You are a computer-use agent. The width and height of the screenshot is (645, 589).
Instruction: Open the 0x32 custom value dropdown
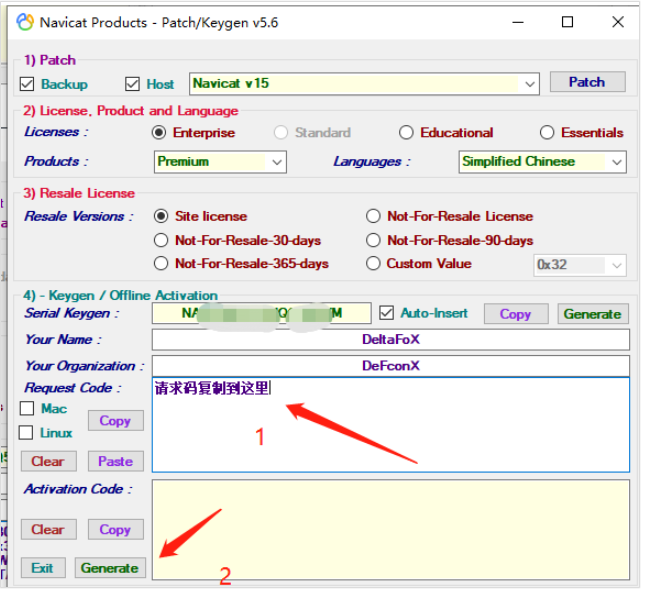click(580, 265)
